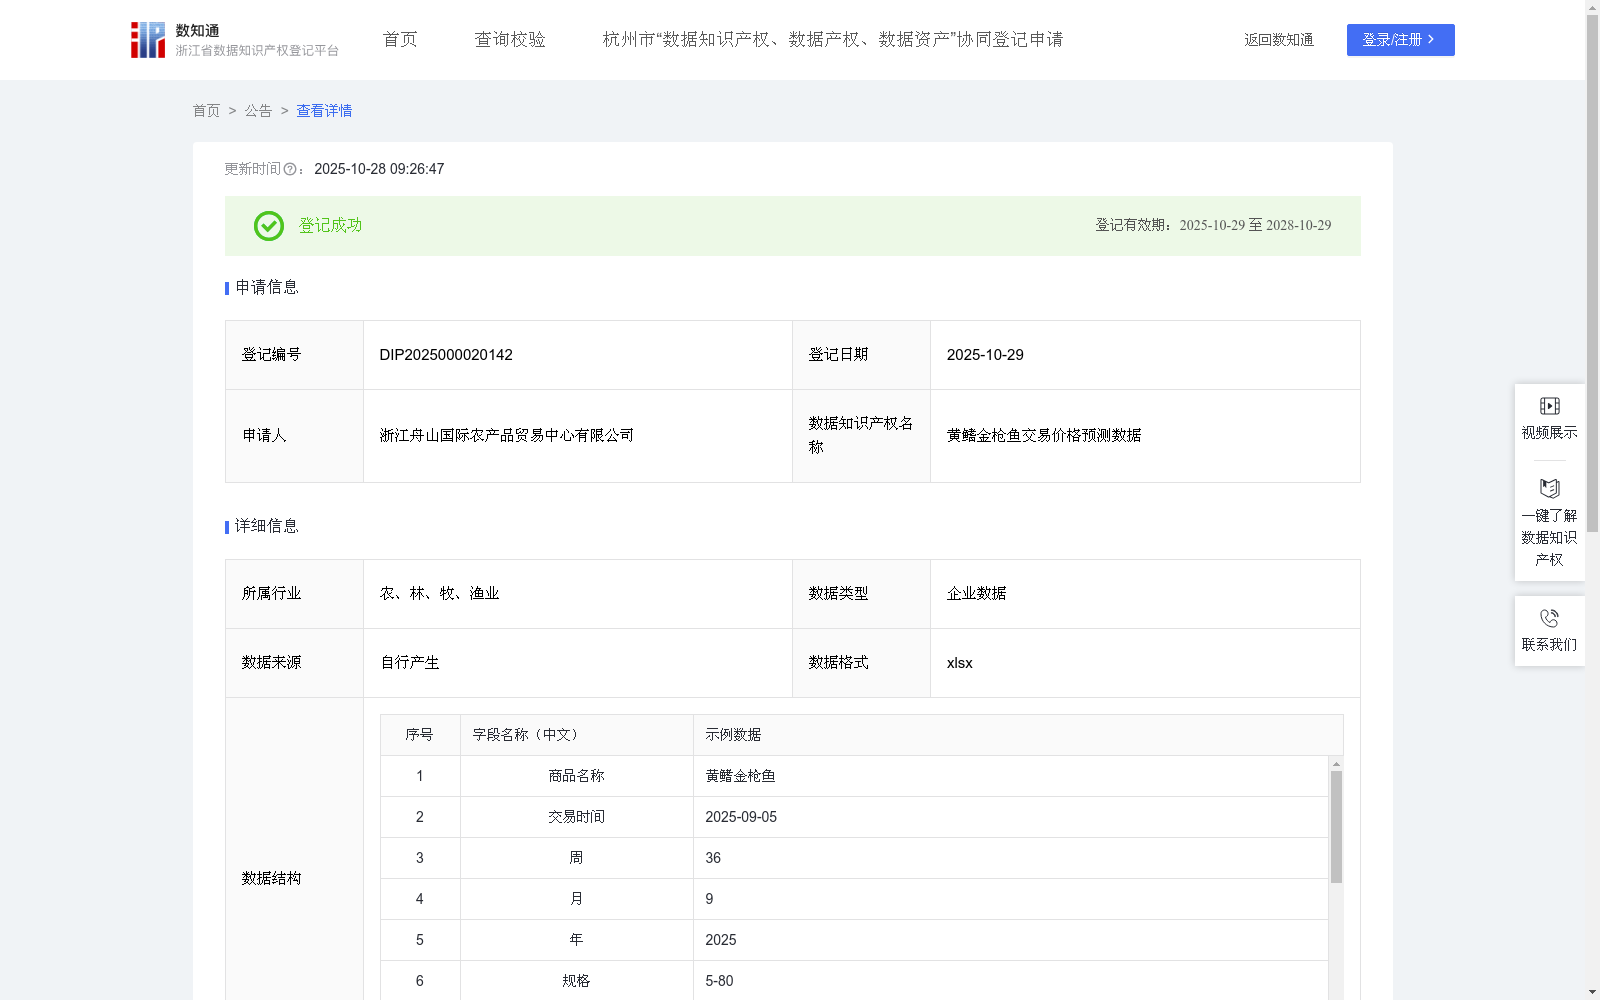Screen dimensions: 1600x1000
Task: Click the 字段名称（中文） column header
Action: [x=577, y=735]
